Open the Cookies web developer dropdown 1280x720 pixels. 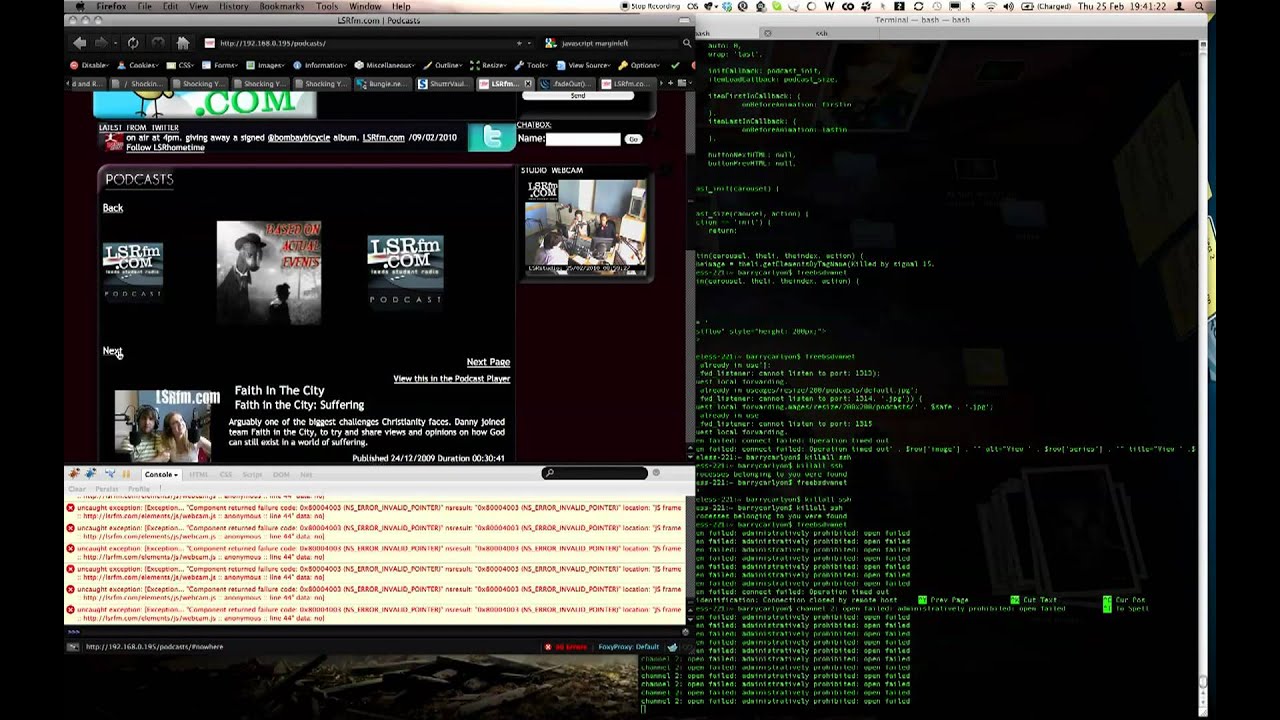click(x=139, y=65)
